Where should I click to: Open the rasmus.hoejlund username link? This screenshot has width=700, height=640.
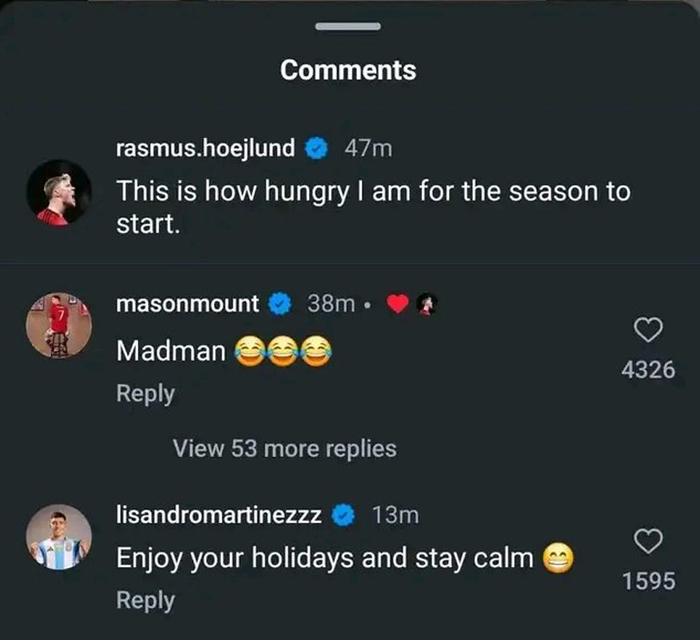coord(205,149)
